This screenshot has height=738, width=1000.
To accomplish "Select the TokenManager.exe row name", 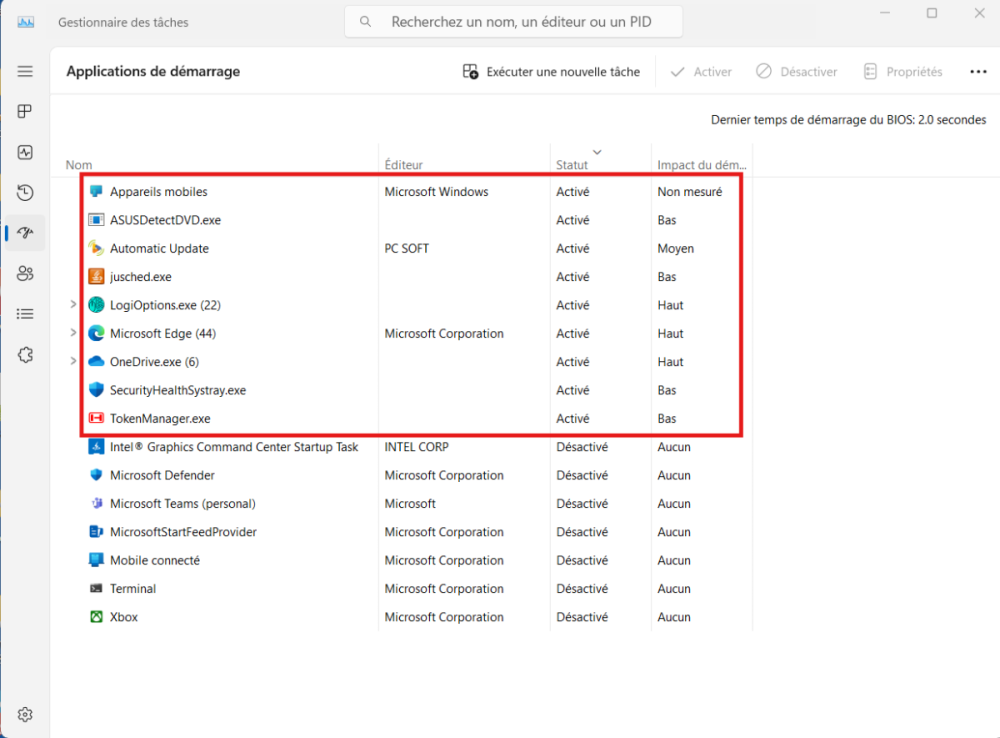I will [x=160, y=418].
